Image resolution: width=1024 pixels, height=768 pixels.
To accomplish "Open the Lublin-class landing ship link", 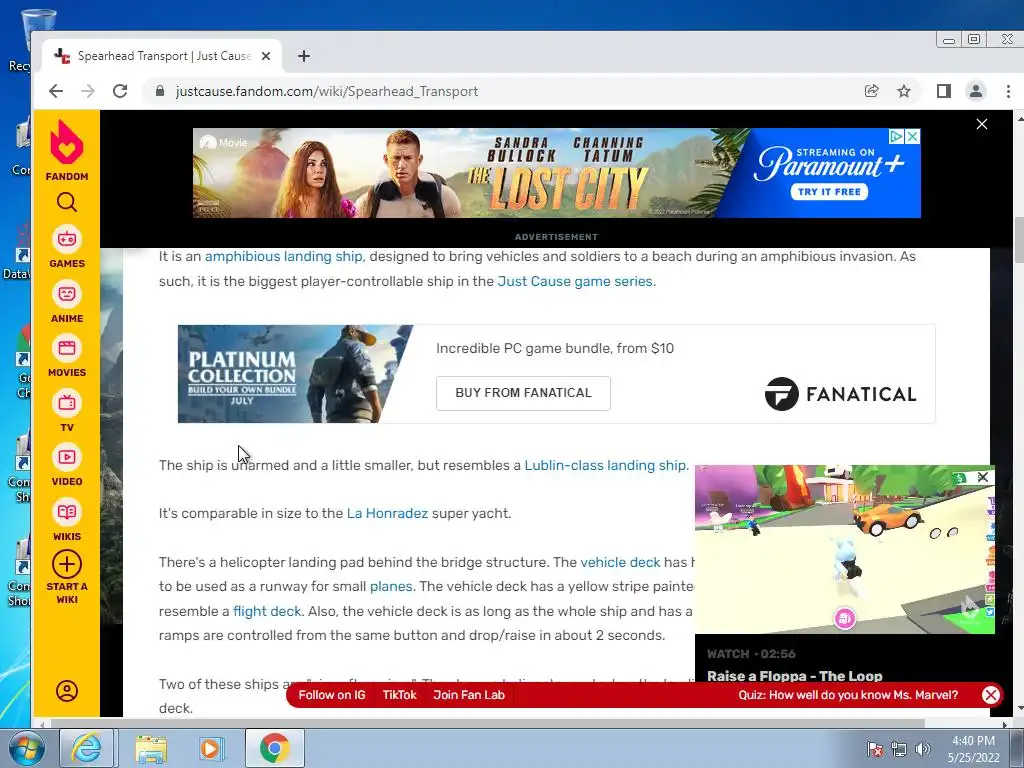I will (x=605, y=466).
